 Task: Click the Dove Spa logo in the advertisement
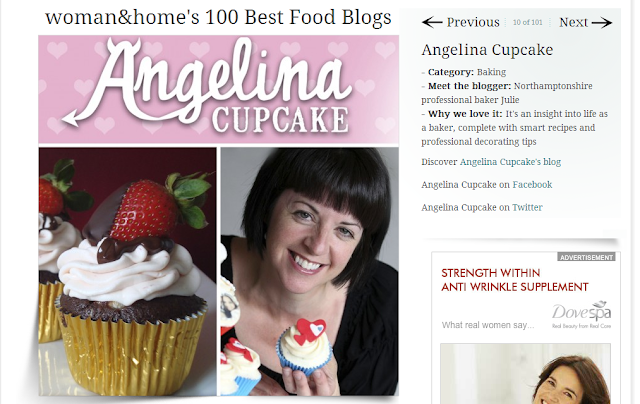(x=582, y=315)
